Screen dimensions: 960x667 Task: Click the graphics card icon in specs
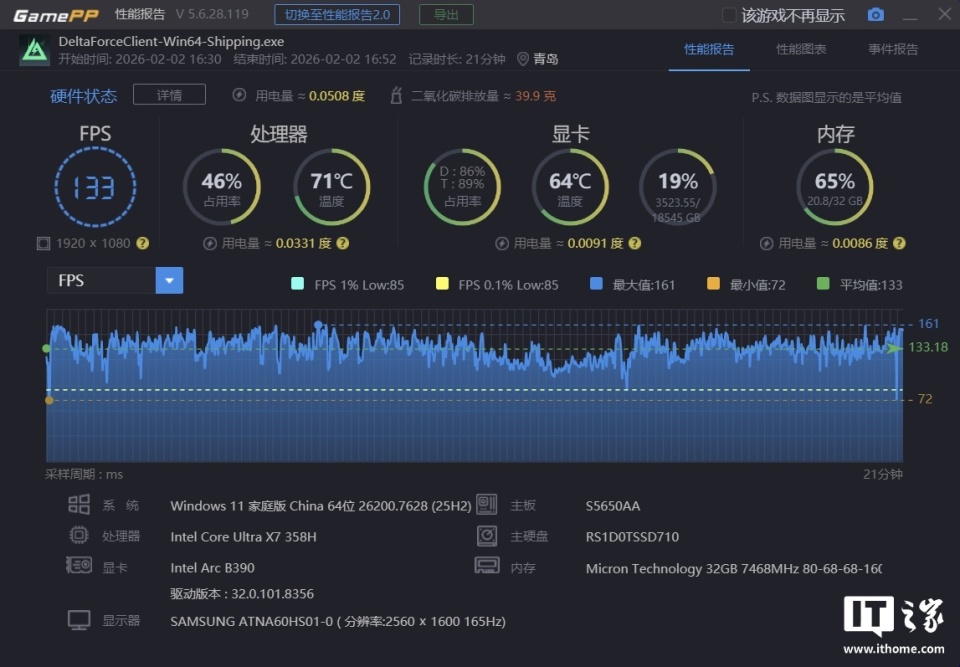pyautogui.click(x=79, y=565)
